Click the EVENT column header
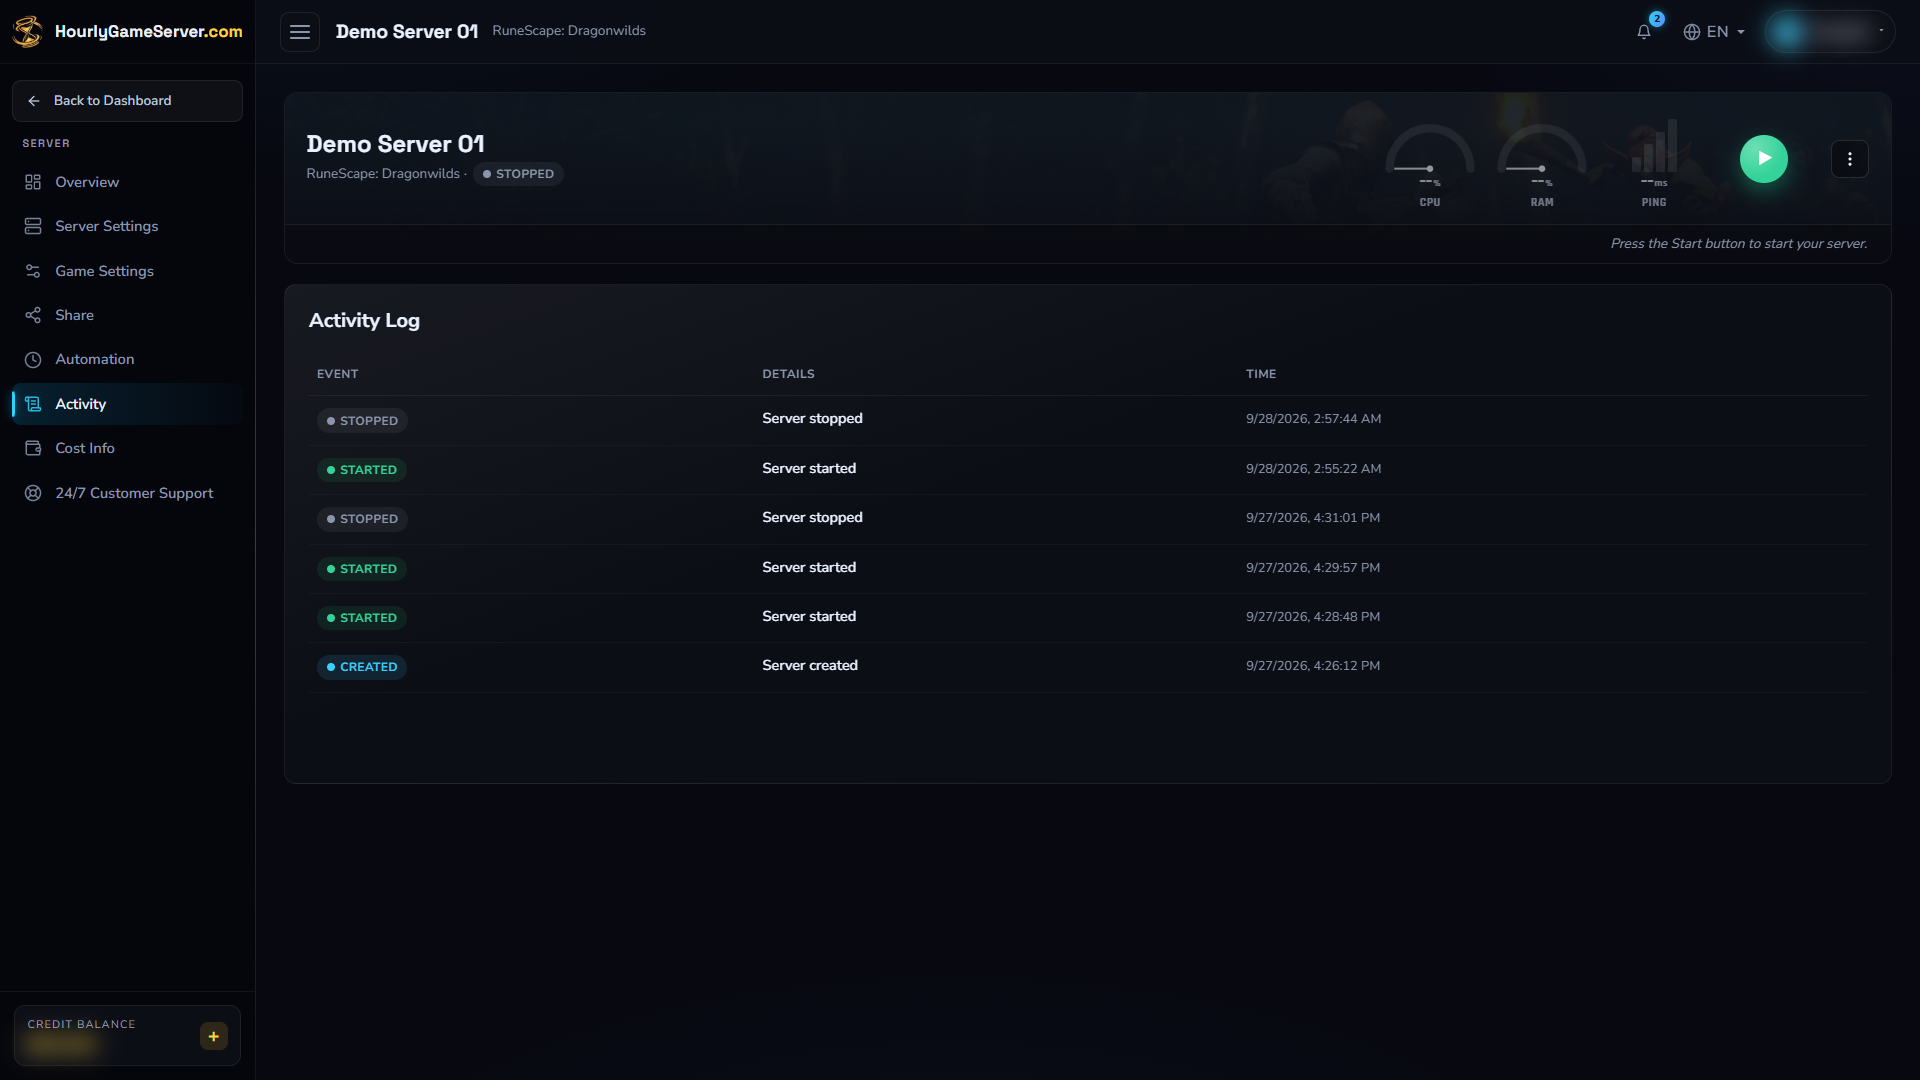 [337, 374]
